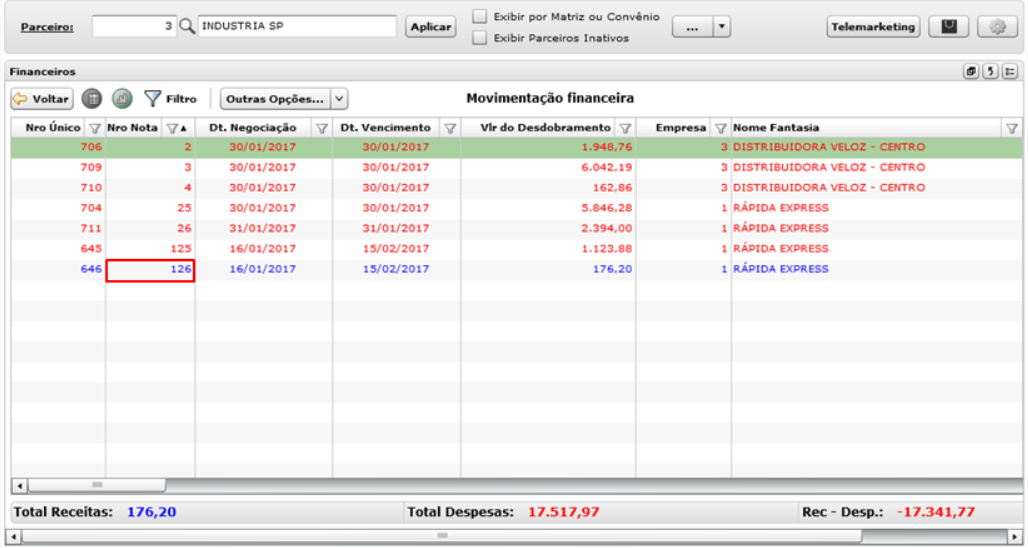Toggle Exibir por Matriz ou Convênio checkbox
This screenshot has width=1028, height=548.
coord(480,16)
